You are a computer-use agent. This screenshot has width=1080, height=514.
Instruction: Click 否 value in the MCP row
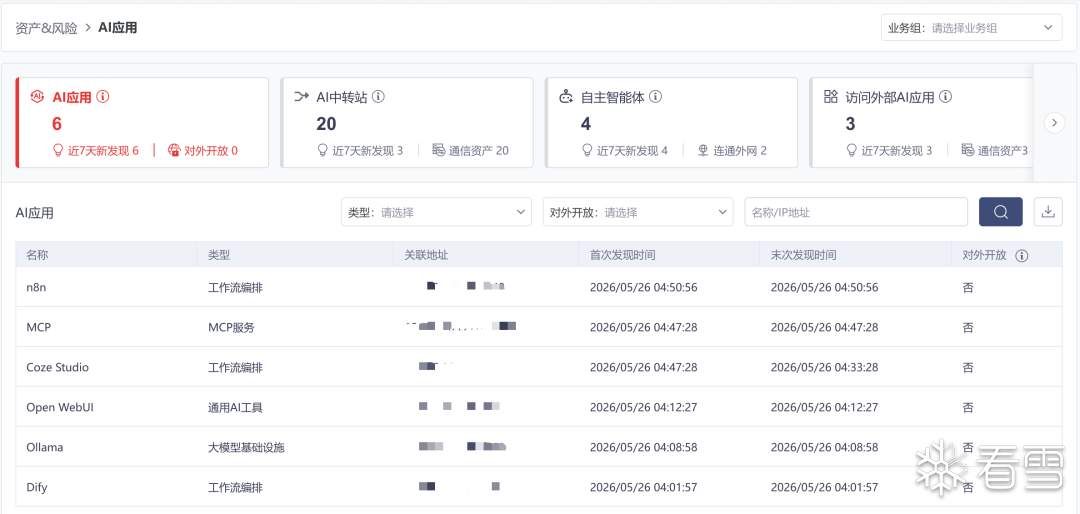click(x=968, y=327)
